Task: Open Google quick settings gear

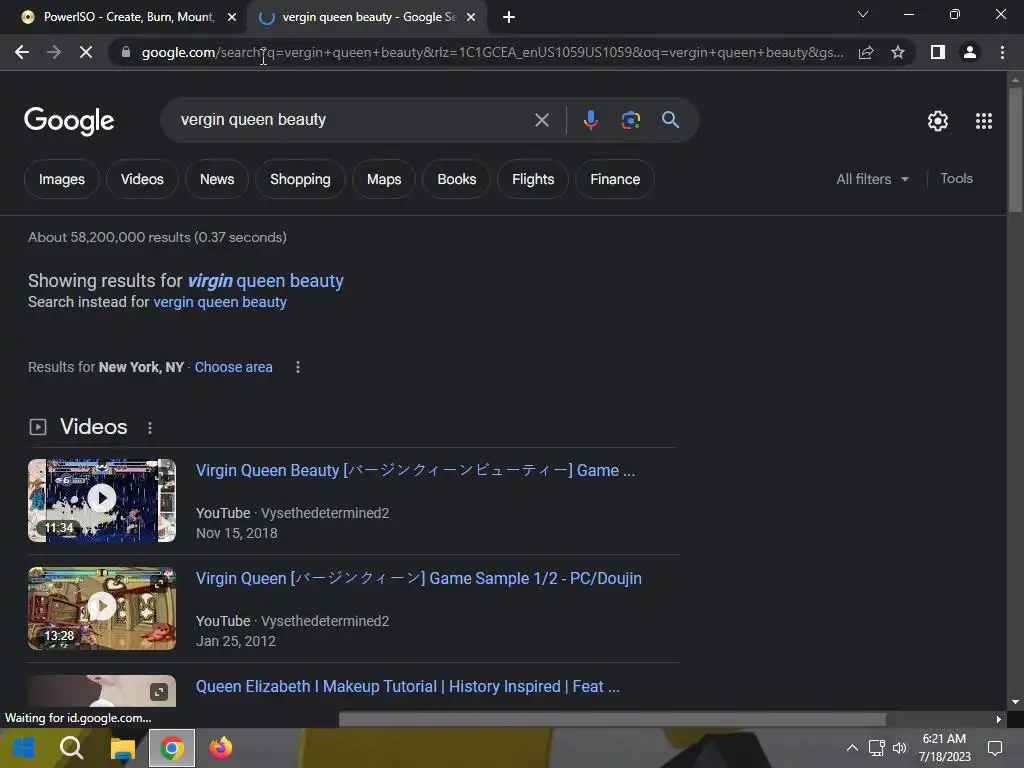Action: pyautogui.click(x=938, y=121)
